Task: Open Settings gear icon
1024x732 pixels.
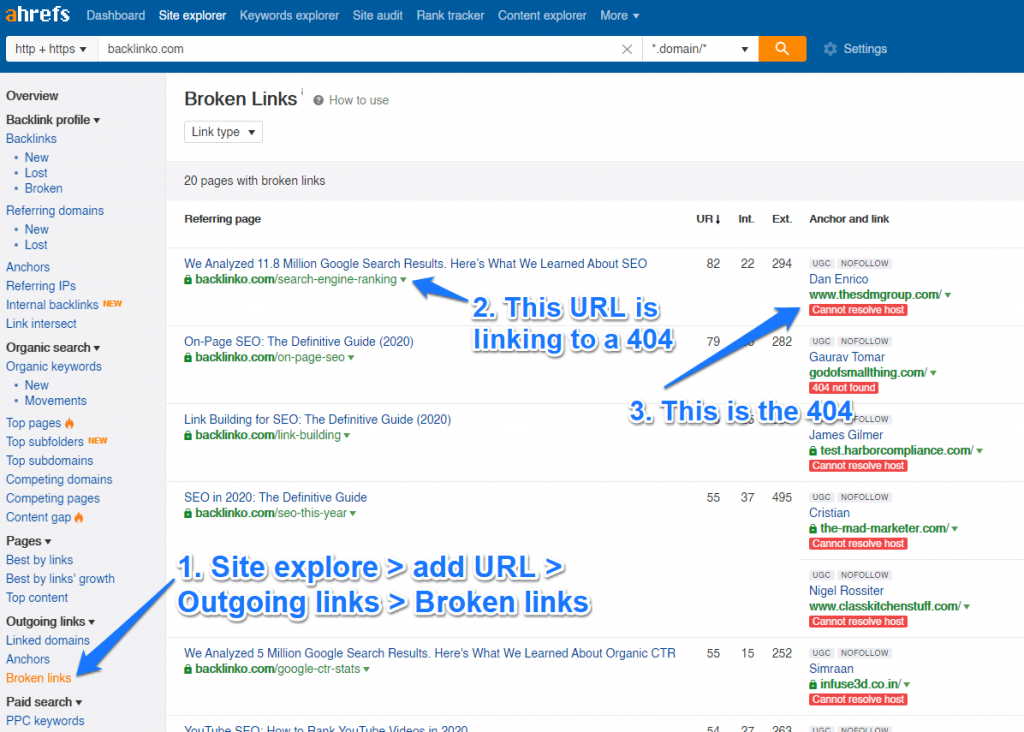Action: 829,49
